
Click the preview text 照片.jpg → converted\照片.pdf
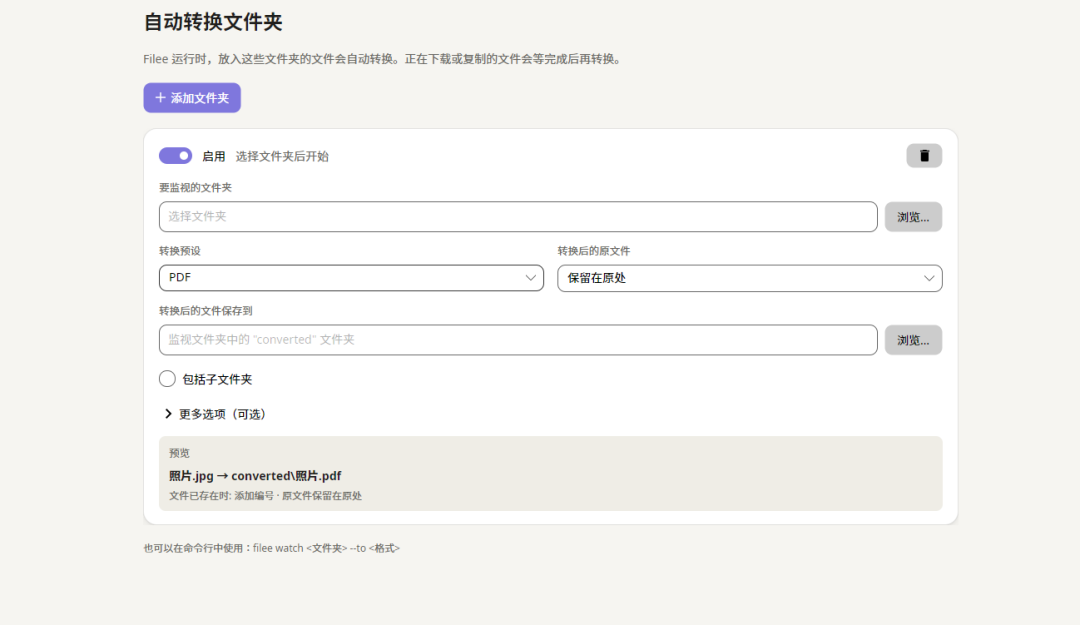click(255, 475)
